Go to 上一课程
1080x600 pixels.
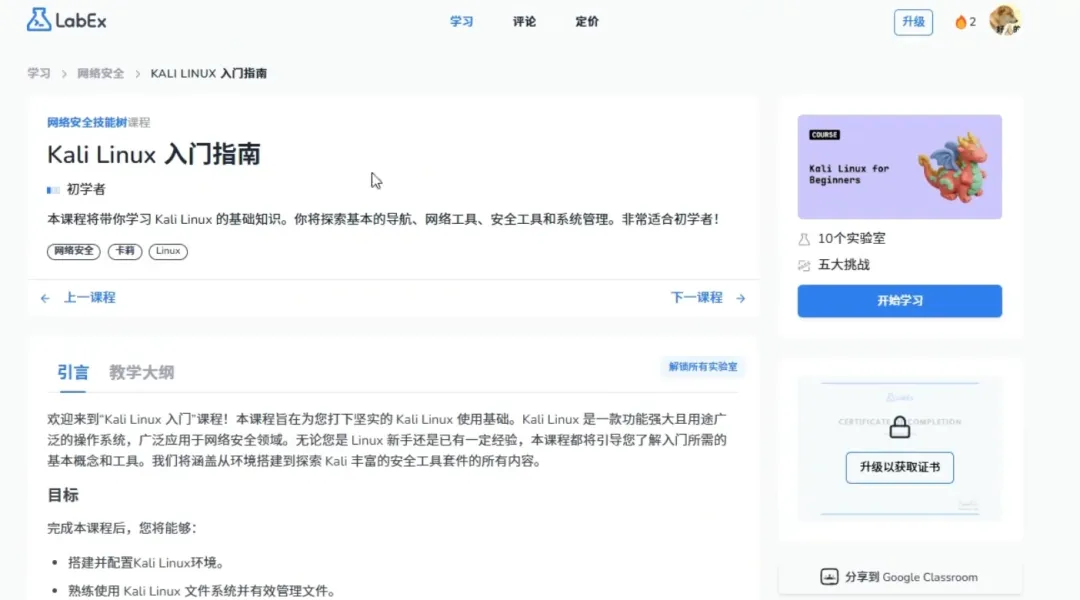click(x=90, y=298)
